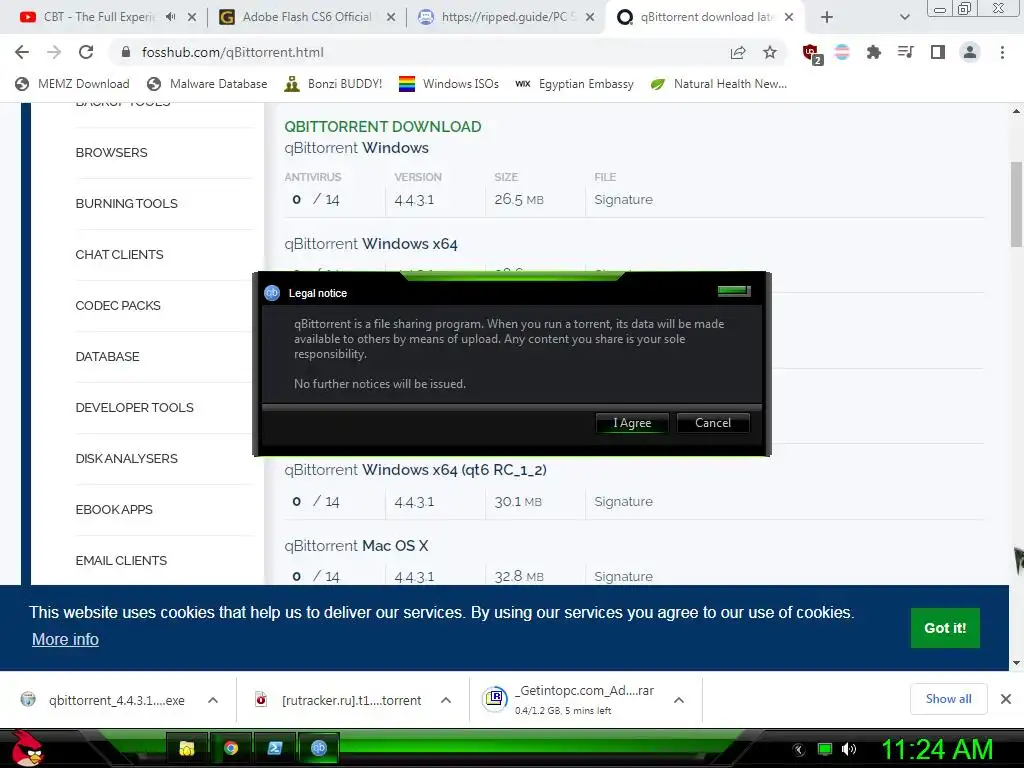Click Cancel in Legal notice dialog

tap(712, 423)
